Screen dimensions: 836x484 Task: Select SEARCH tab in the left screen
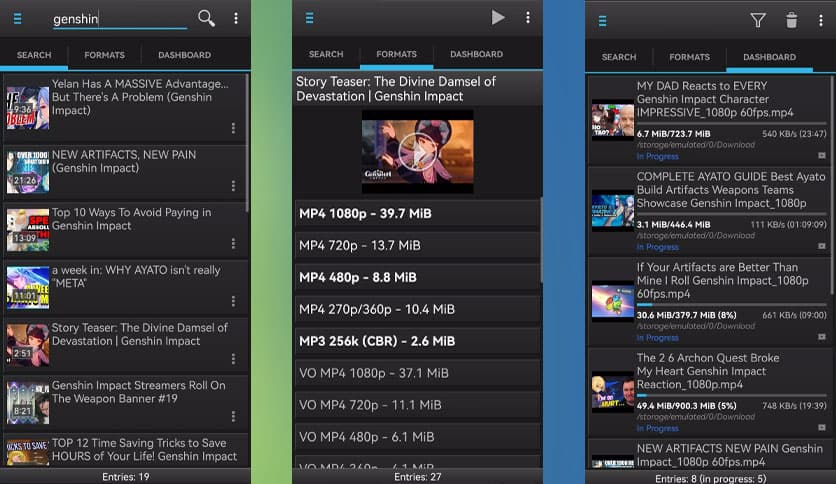pyautogui.click(x=34, y=55)
